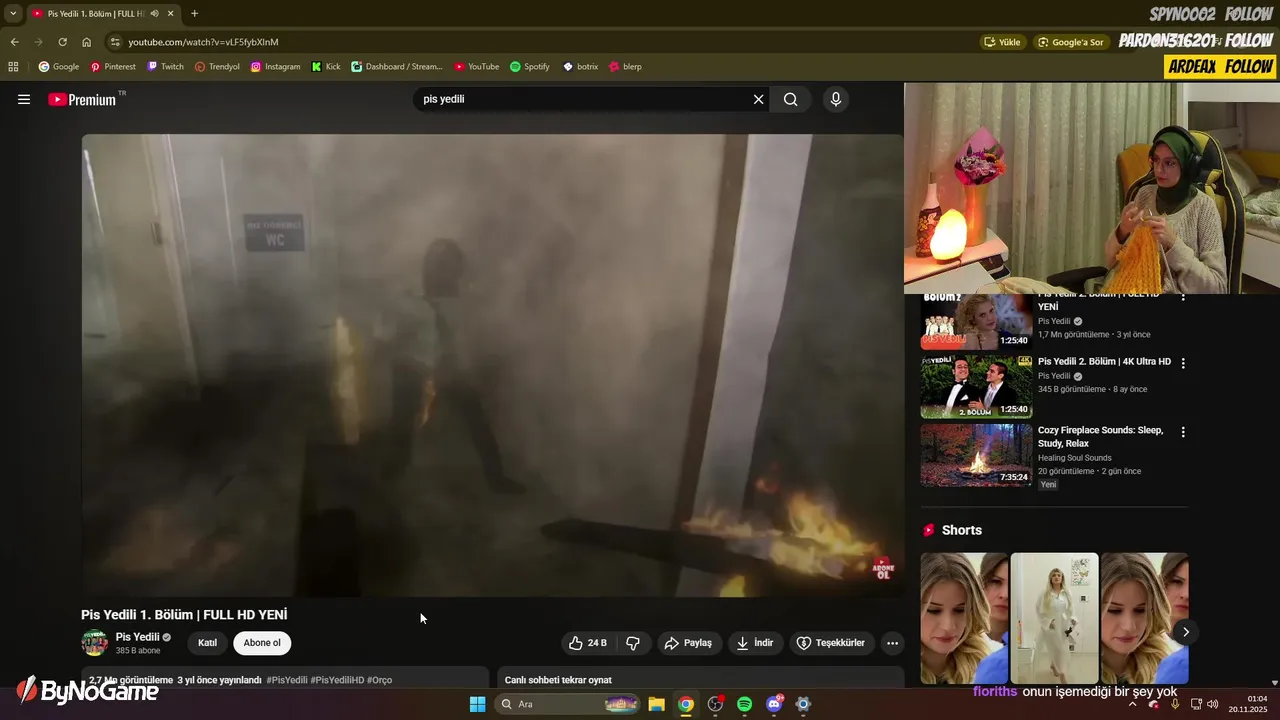
Task: Open options for Cozy Fireplace Sounds video
Action: 1183,432
